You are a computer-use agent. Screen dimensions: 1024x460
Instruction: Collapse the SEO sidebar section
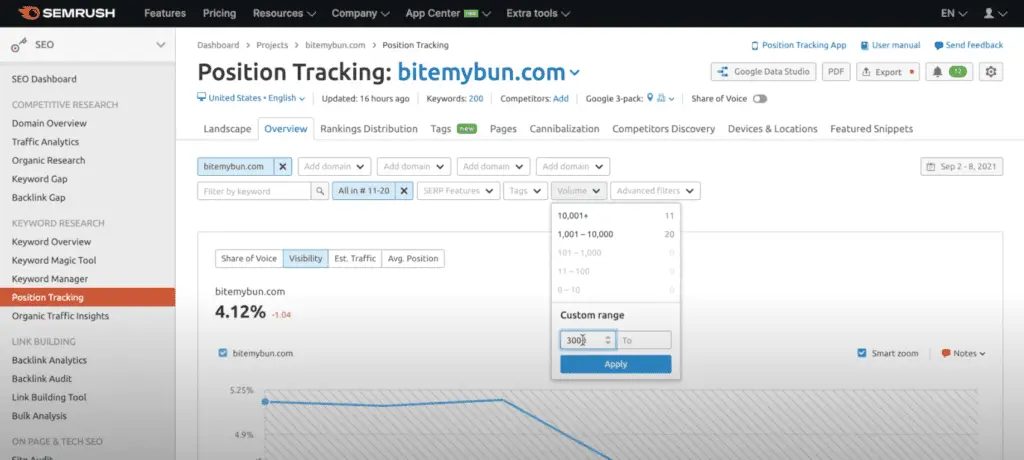coord(161,44)
